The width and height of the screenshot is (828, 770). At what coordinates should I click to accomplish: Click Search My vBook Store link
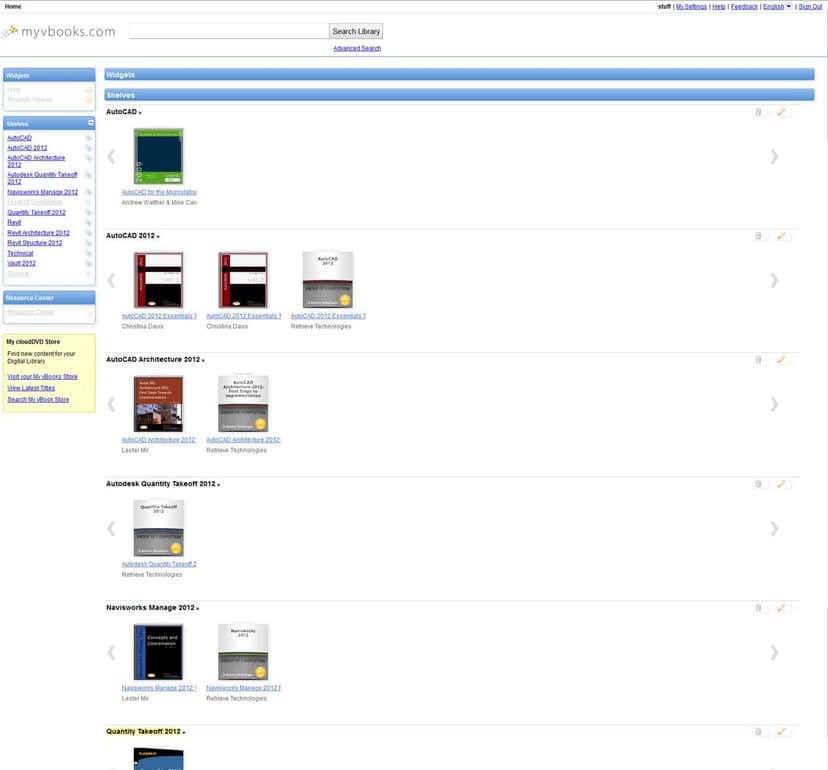click(38, 400)
